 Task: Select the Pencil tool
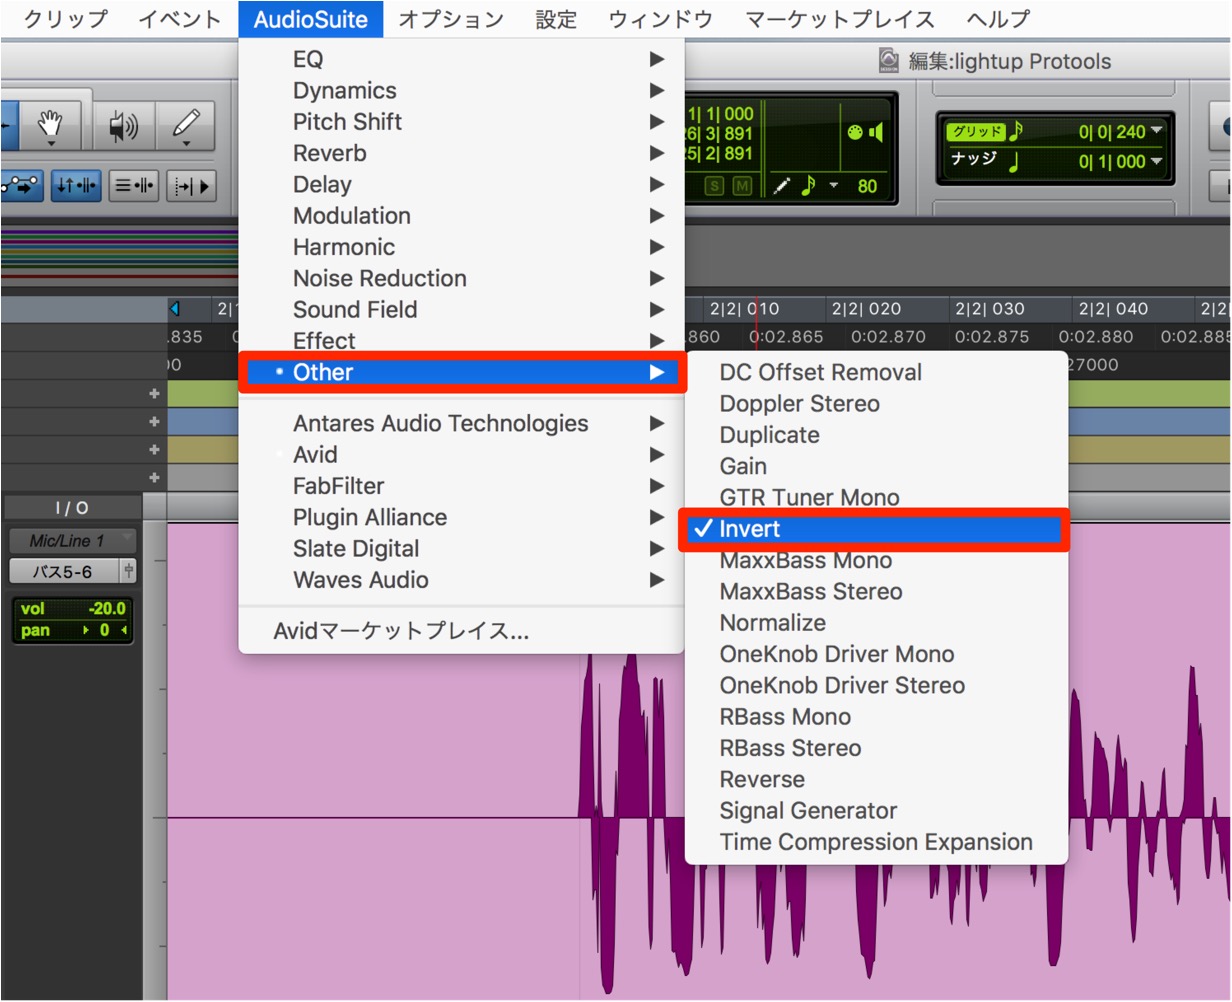tap(186, 126)
